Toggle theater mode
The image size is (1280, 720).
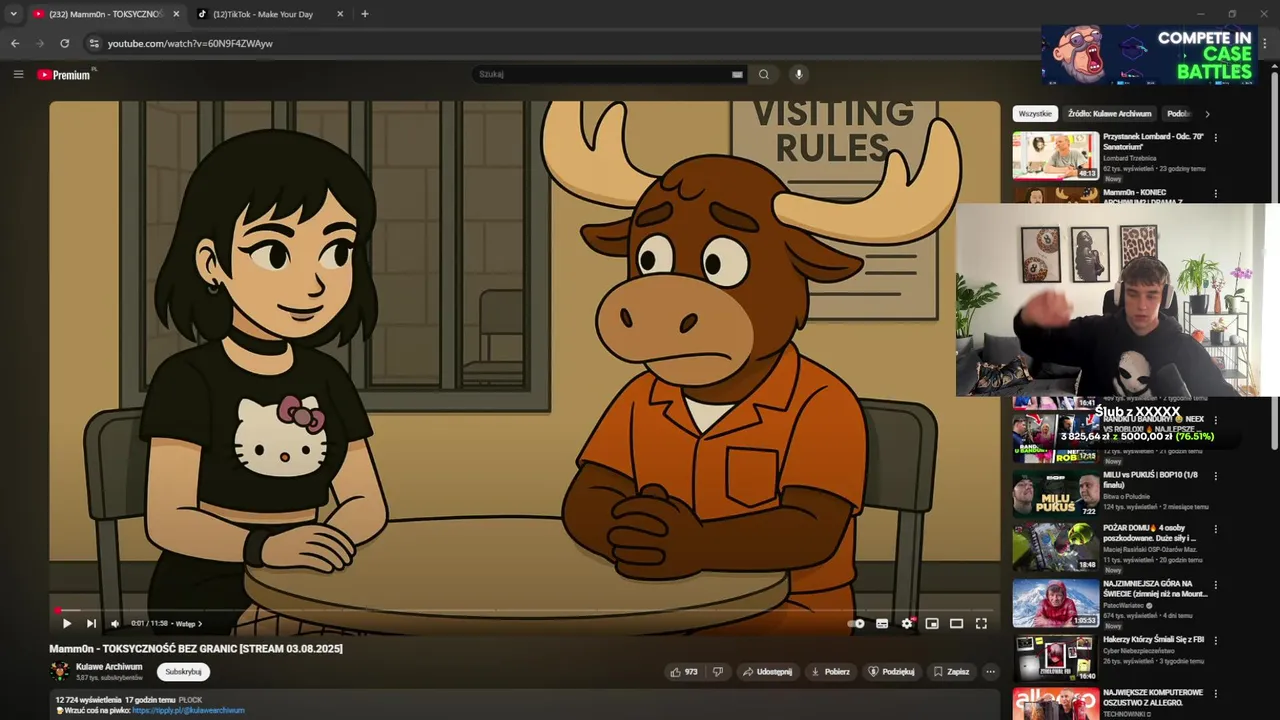pyautogui.click(x=956, y=623)
